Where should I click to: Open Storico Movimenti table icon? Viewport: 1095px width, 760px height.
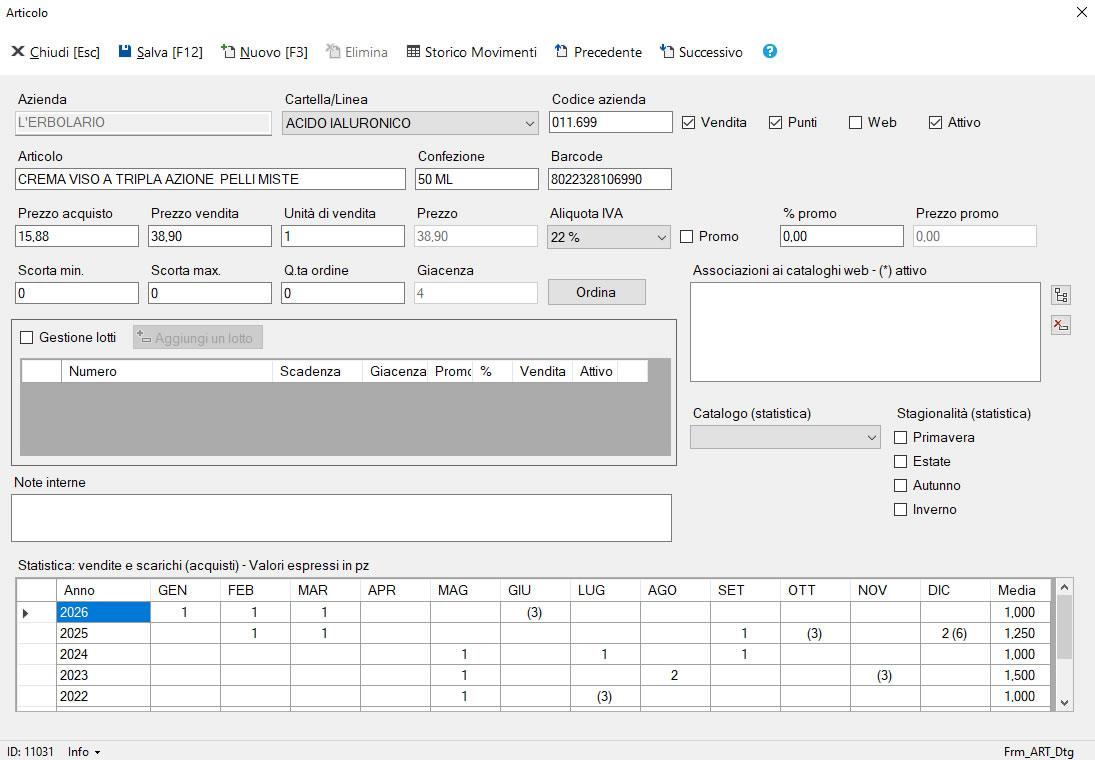(x=413, y=51)
